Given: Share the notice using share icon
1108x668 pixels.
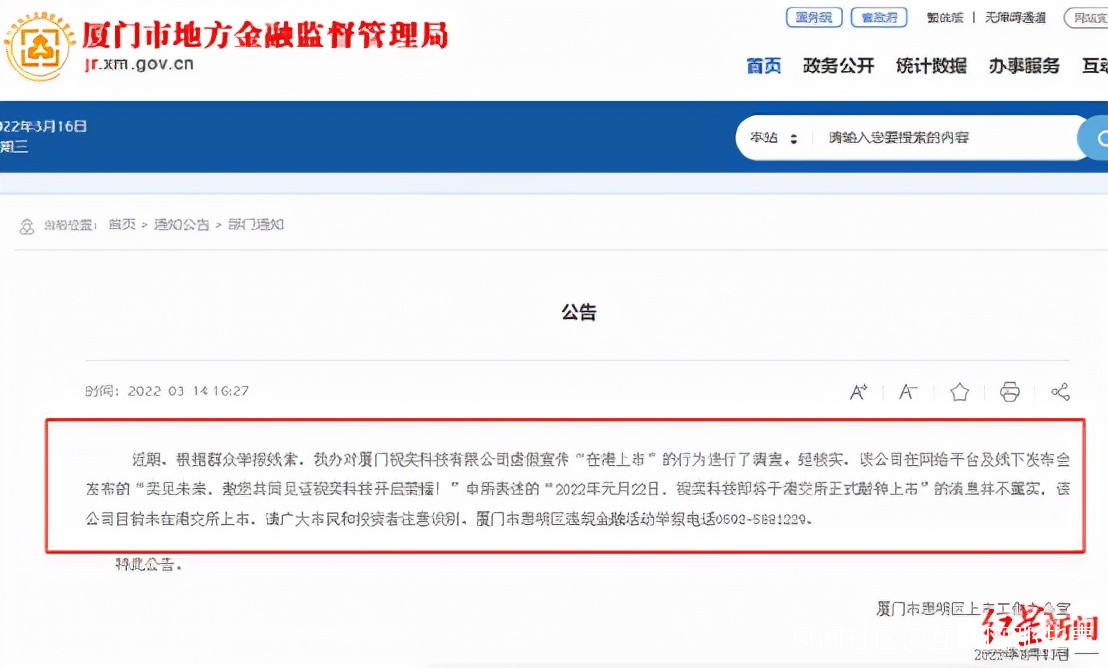Looking at the screenshot, I should tap(1060, 392).
